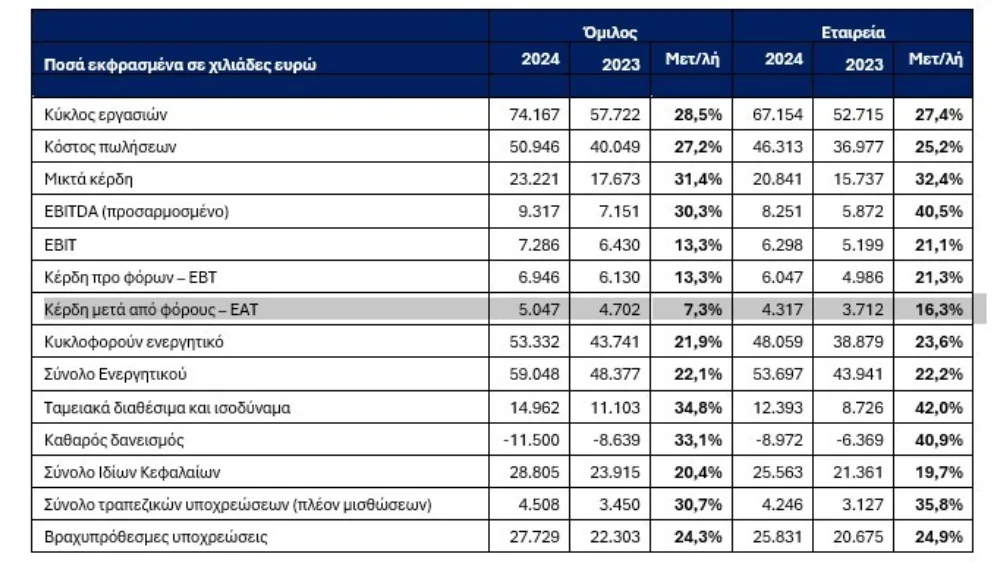1000x563 pixels.
Task: Click the Καθαρός δανεισμός value -11.500
Action: (531, 440)
